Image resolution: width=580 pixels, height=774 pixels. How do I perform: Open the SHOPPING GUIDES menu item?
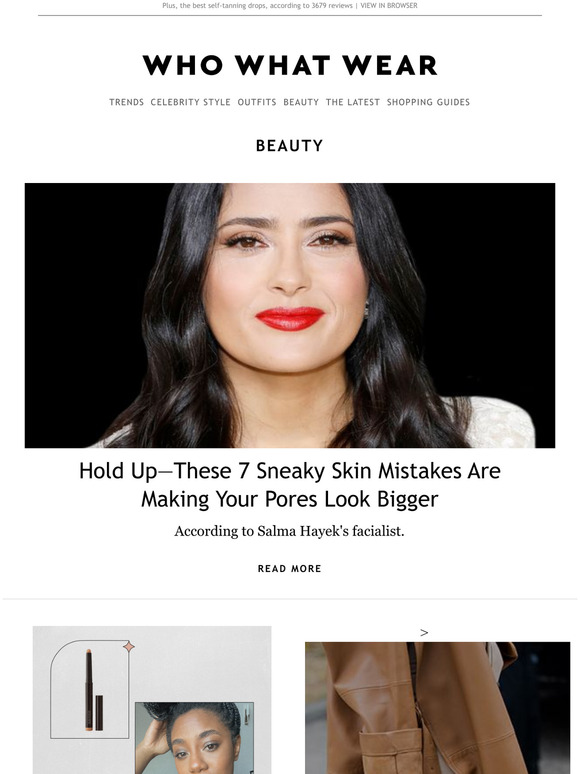tap(428, 102)
